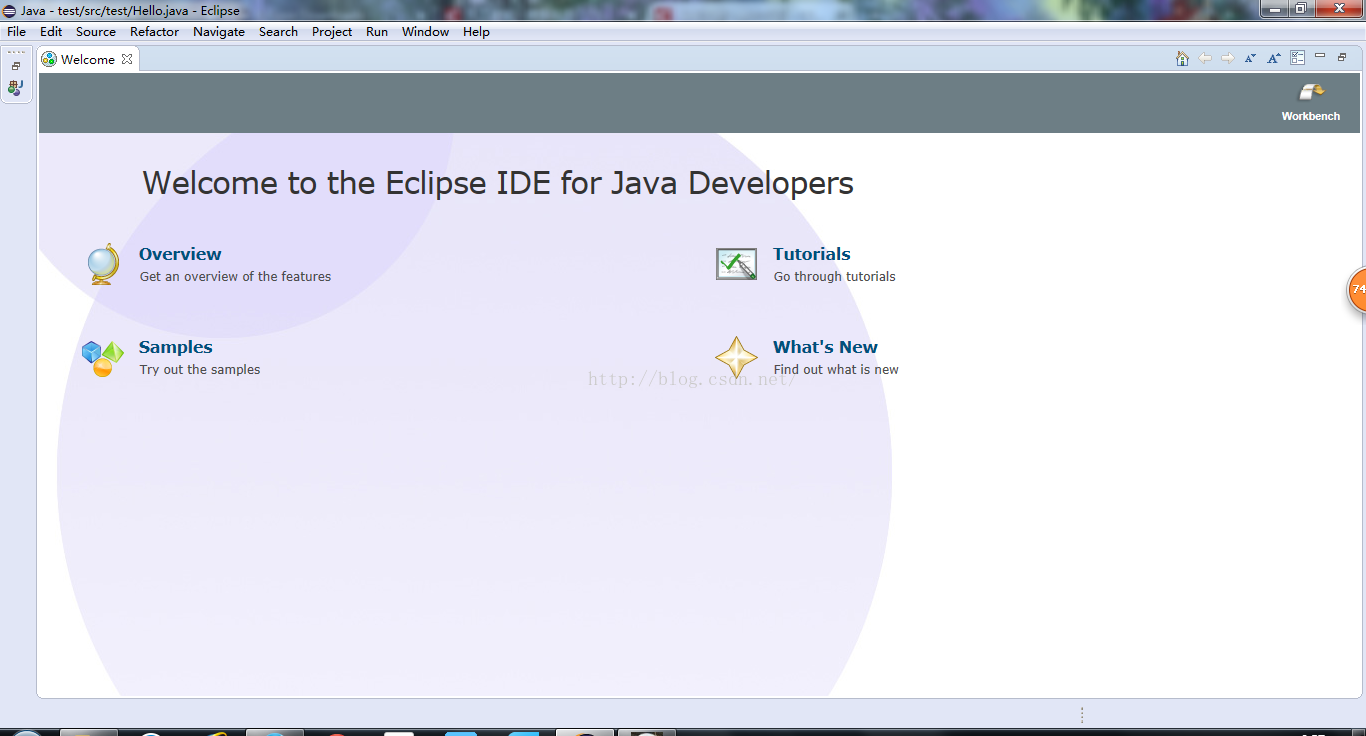Open the Customize page checklist icon
The image size is (1366, 736).
pos(1297,58)
